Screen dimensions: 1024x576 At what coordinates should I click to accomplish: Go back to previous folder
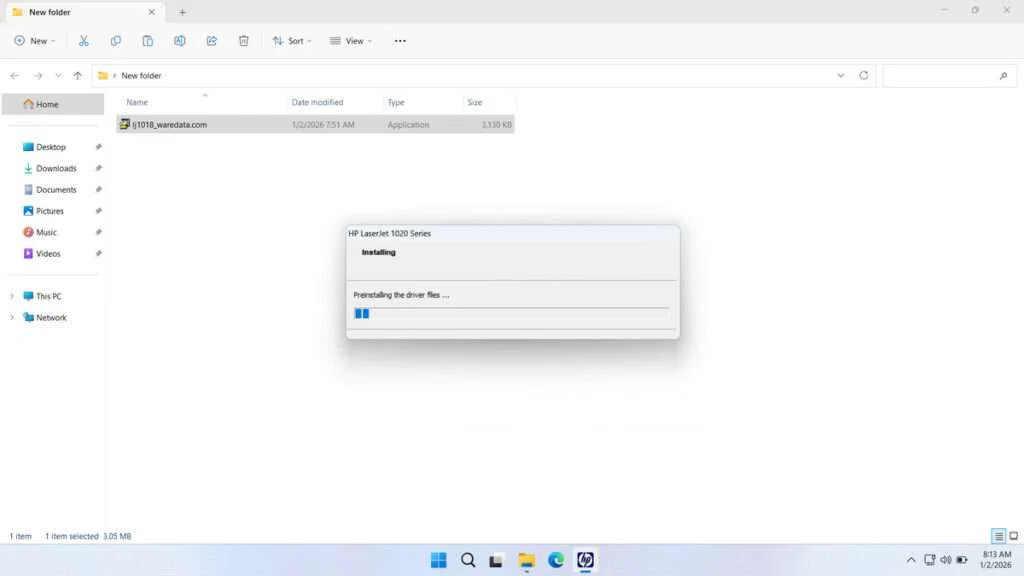click(14, 75)
